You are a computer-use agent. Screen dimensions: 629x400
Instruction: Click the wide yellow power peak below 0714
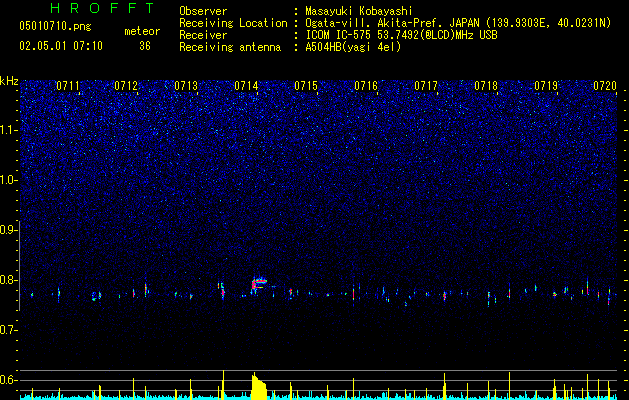pyautogui.click(x=259, y=386)
